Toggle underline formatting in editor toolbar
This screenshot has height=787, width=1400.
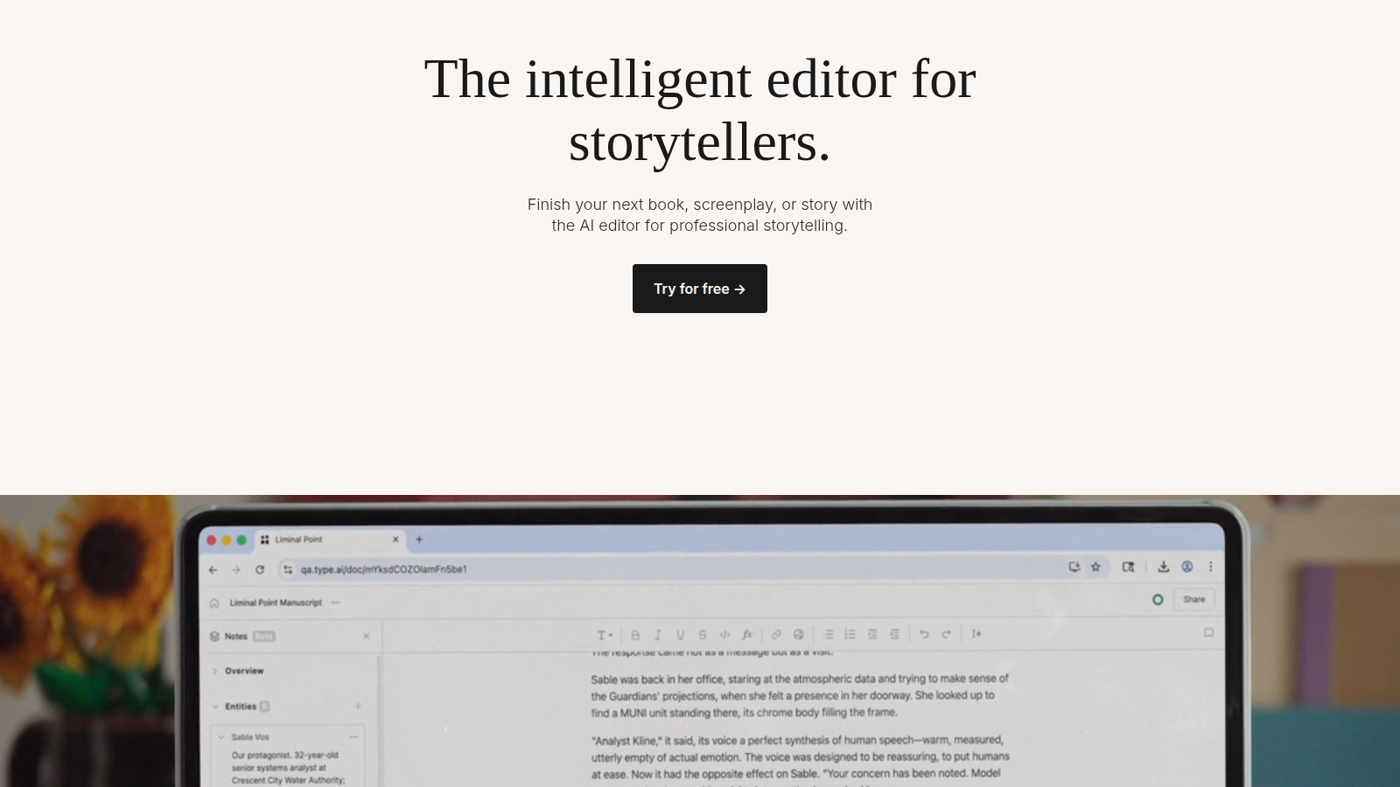coord(680,635)
